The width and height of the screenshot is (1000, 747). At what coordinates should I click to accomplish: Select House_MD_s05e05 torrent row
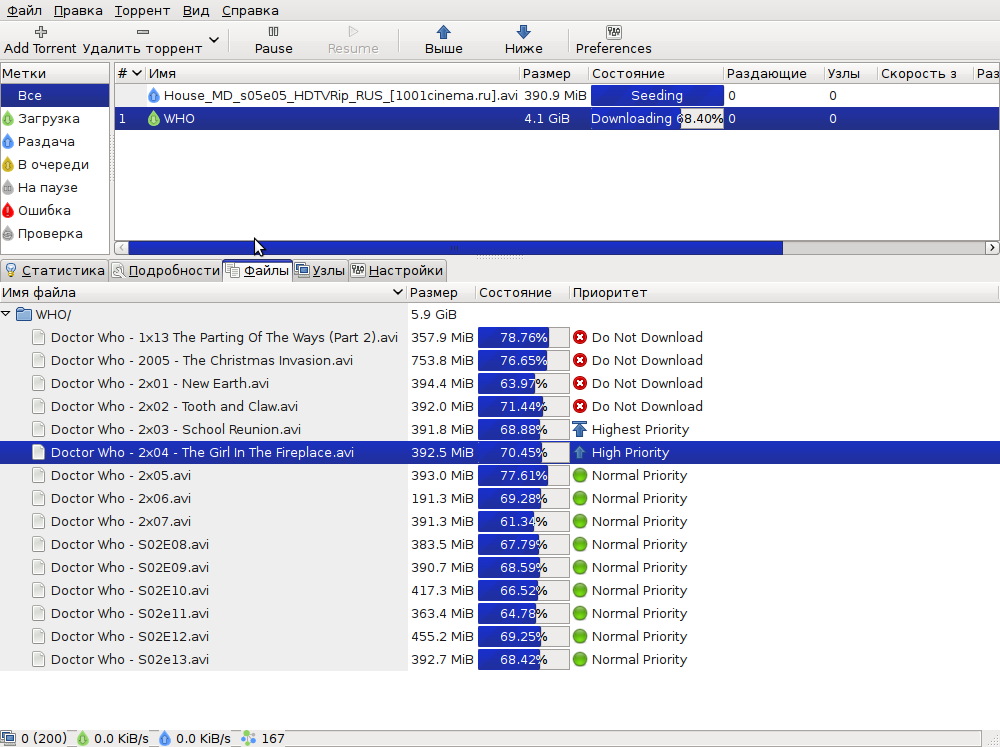556,96
